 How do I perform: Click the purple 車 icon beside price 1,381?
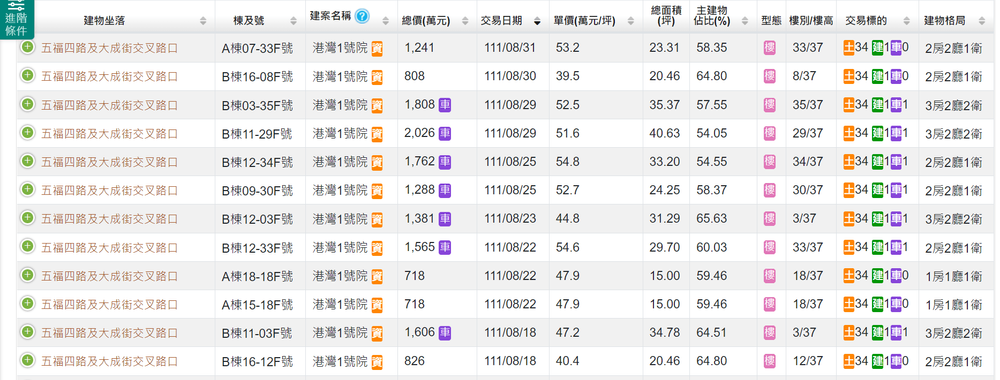pyautogui.click(x=445, y=219)
